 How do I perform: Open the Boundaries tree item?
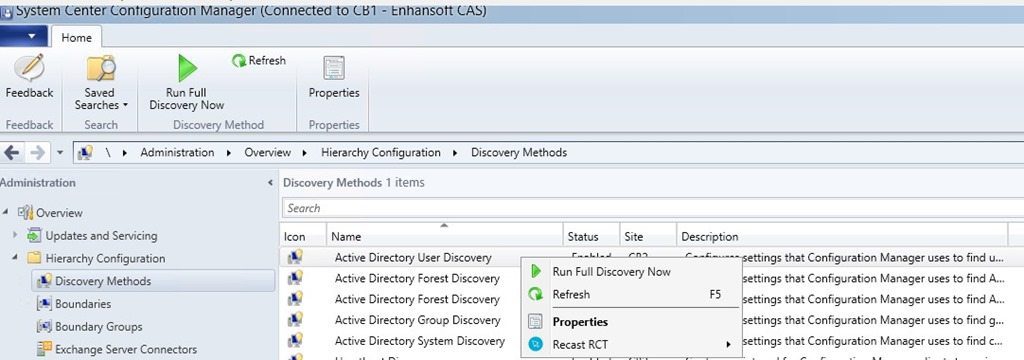(83, 304)
